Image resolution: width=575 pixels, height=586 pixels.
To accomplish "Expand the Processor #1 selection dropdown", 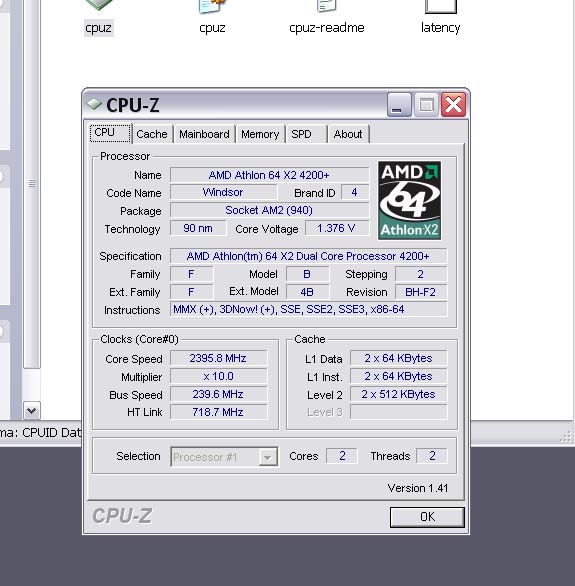I will (268, 457).
